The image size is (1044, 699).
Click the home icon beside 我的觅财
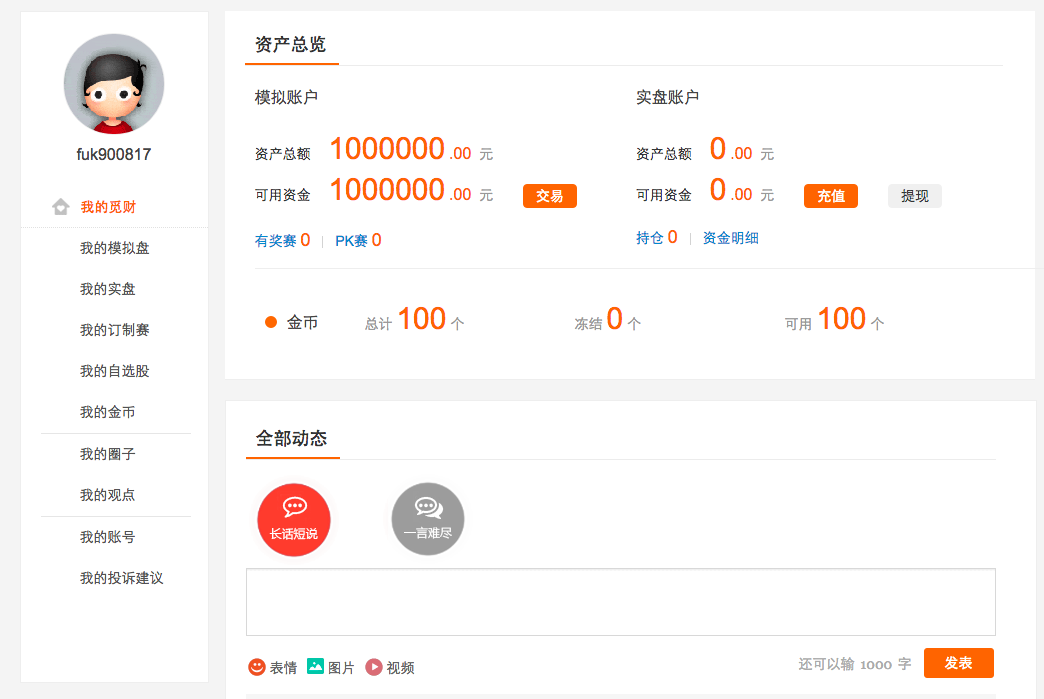pyautogui.click(x=60, y=206)
